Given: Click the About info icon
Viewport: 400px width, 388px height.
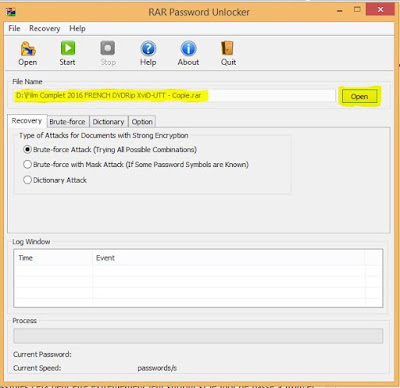Looking at the screenshot, I should click(x=188, y=53).
